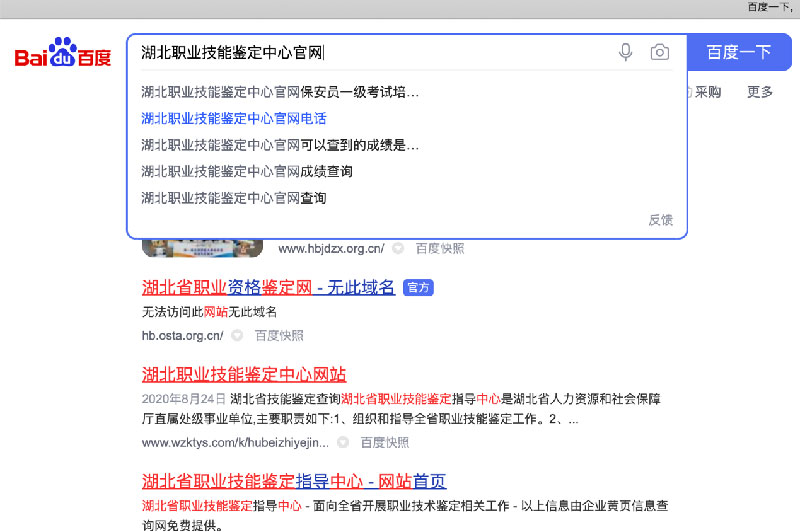Select suggestion 湖北职业技能鉴定中心官网电话
Screen dimensions: 800x532
[x=234, y=118]
